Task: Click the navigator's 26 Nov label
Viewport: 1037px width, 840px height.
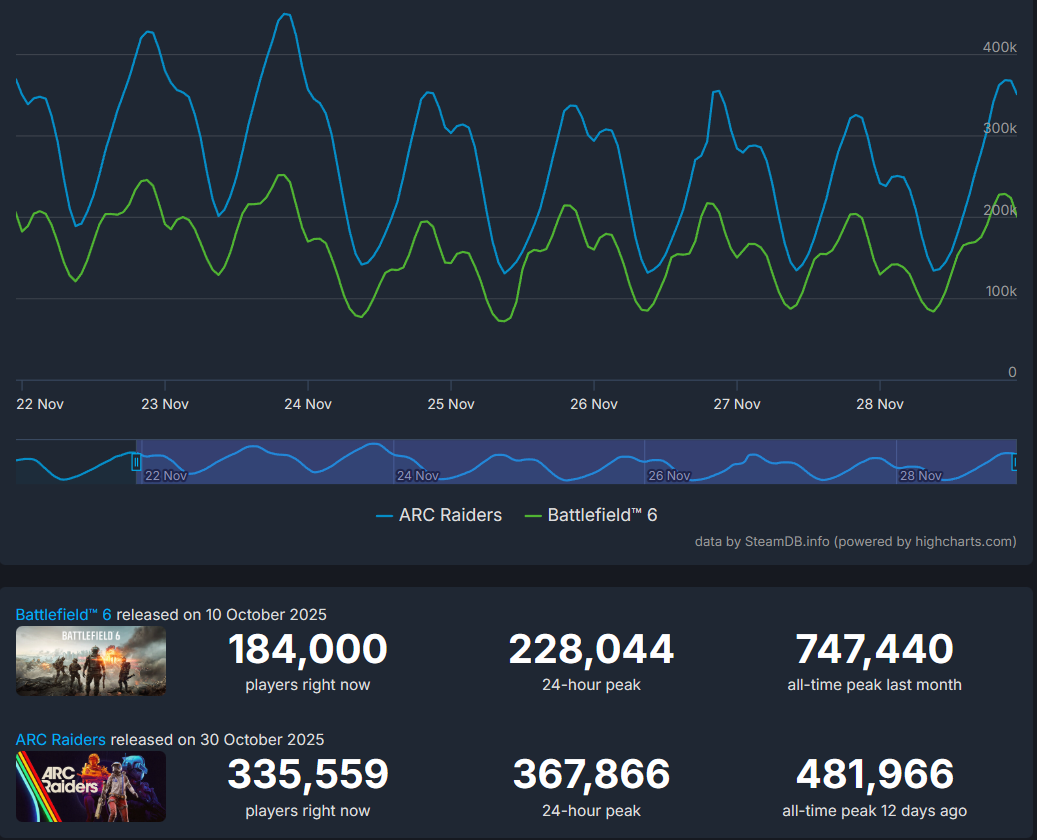Action: (669, 476)
